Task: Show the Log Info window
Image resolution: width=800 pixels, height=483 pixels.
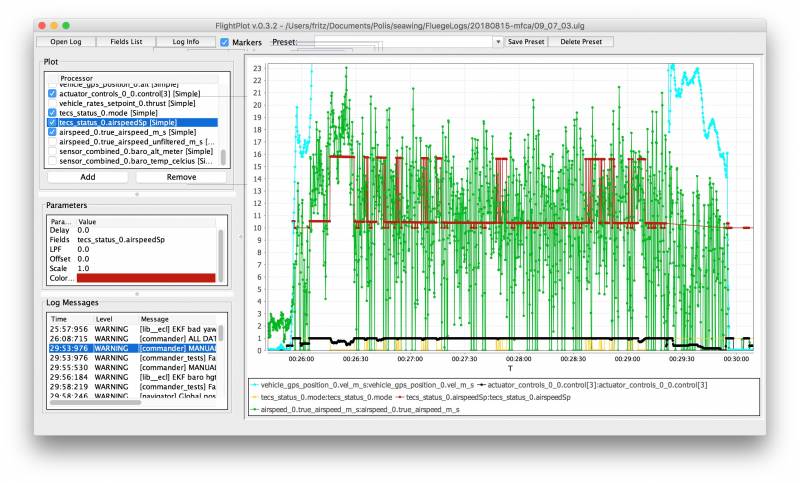Action: point(186,42)
